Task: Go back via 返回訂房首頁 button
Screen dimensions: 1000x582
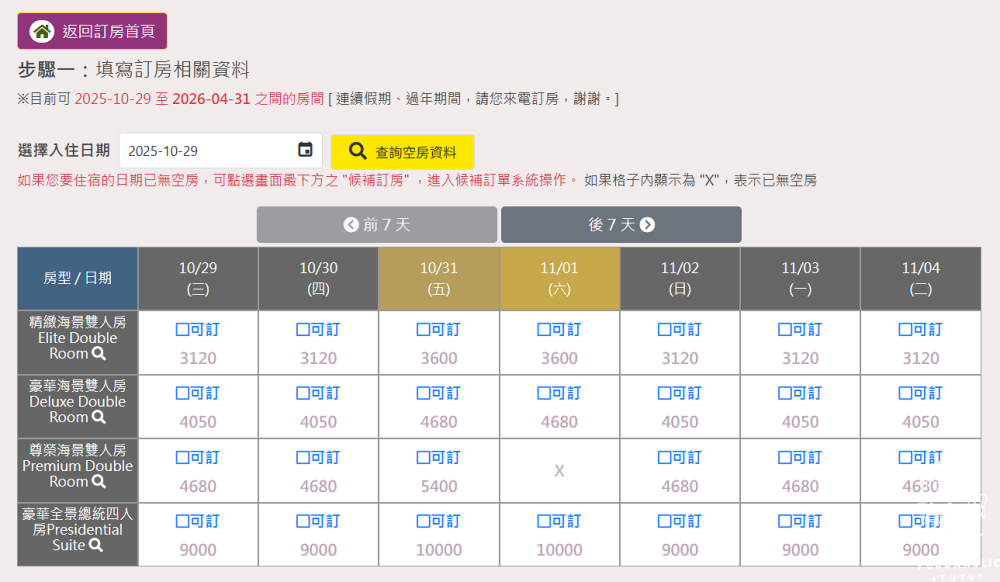Action: tap(92, 31)
